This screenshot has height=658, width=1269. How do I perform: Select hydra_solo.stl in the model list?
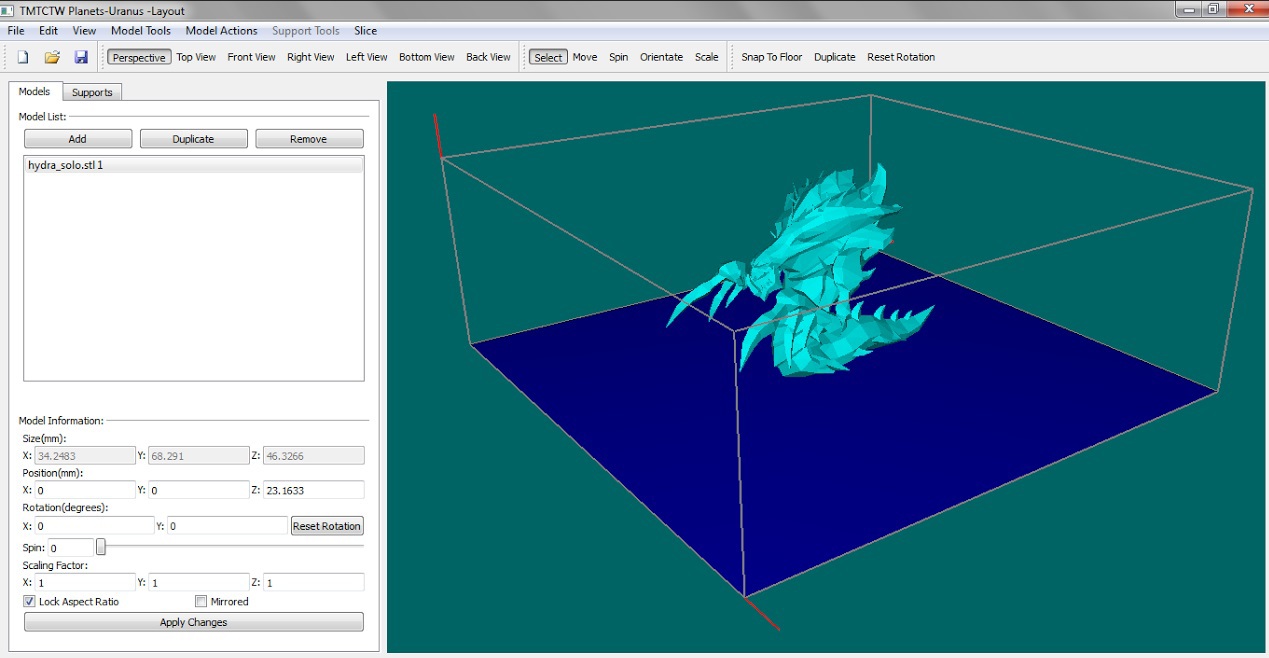click(66, 165)
